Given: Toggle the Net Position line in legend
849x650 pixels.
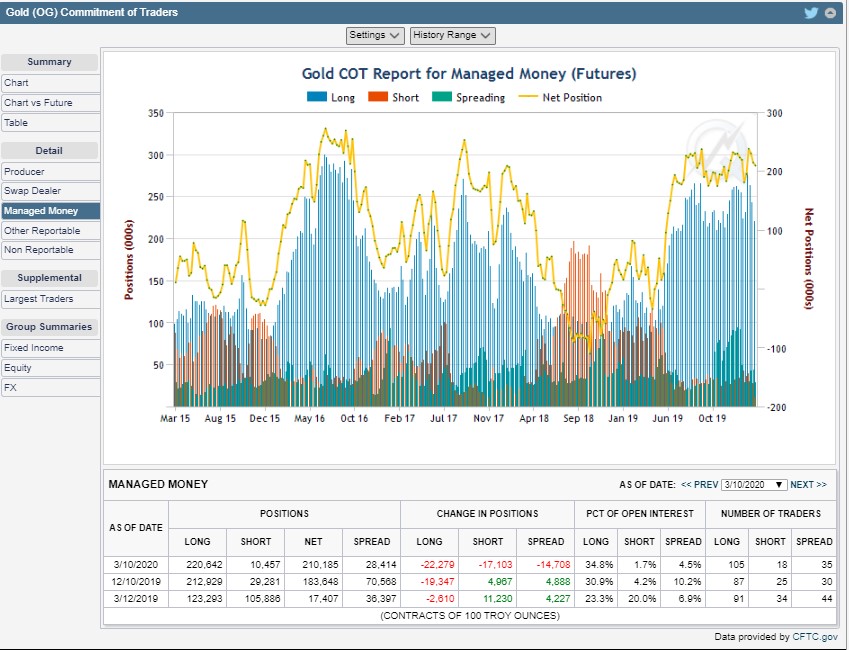Looking at the screenshot, I should pos(560,98).
